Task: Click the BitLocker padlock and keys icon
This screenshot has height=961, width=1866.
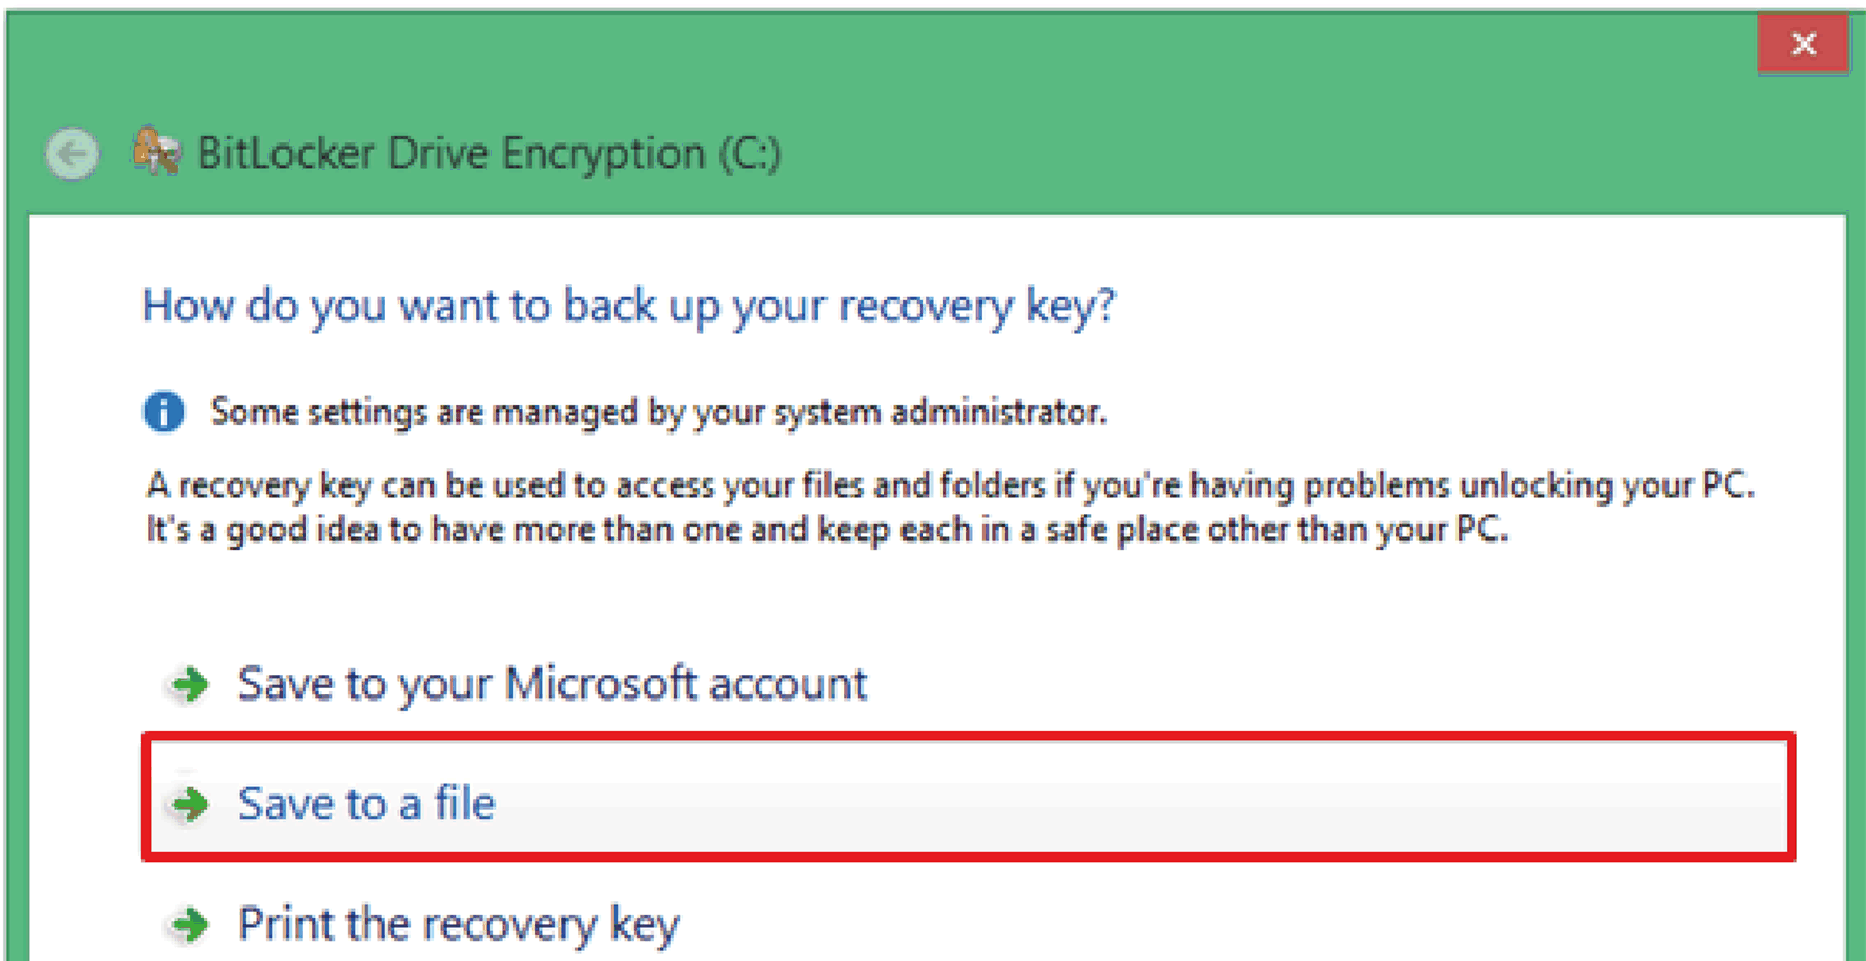Action: click(157, 152)
